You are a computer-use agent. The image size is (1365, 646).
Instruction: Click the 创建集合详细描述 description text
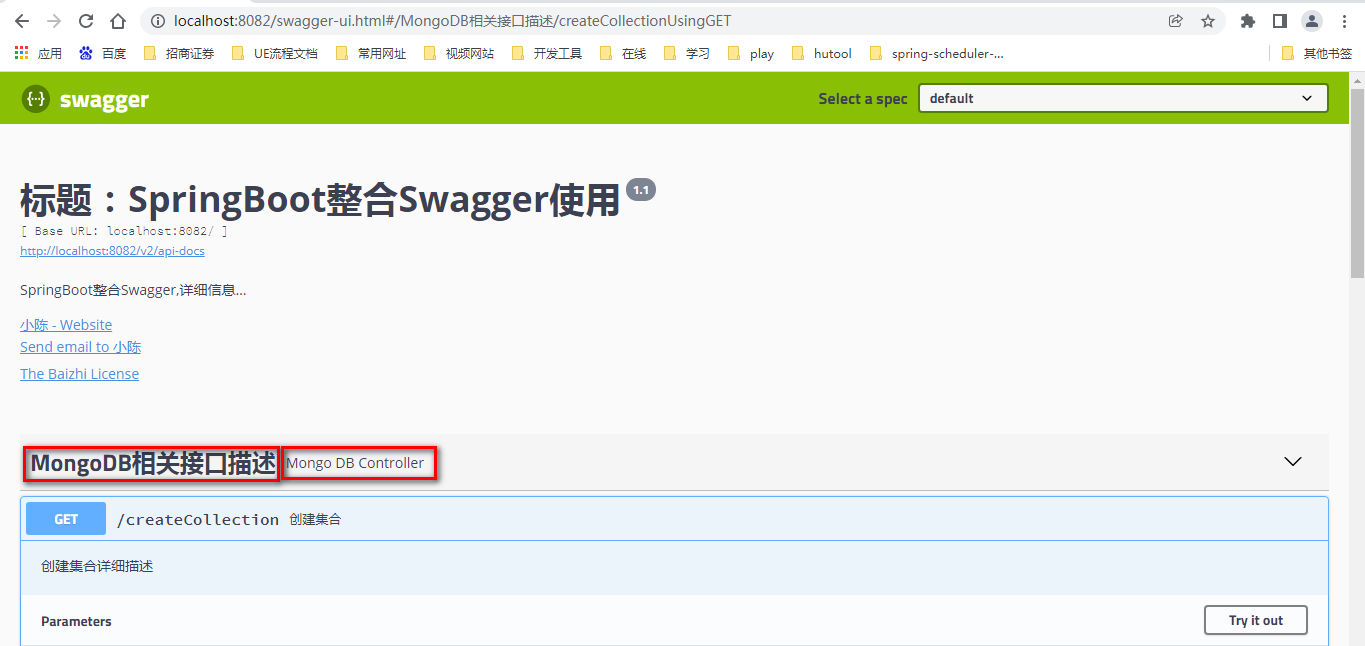tap(97, 566)
